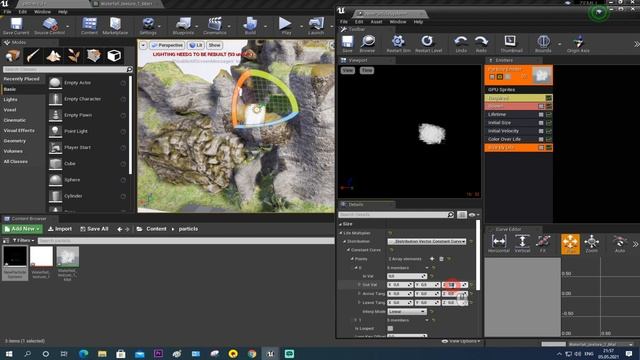Viewport: 640px width, 360px height.
Task: Toggle the curve graph icon for the Initial Velocity module
Action: pos(549,131)
